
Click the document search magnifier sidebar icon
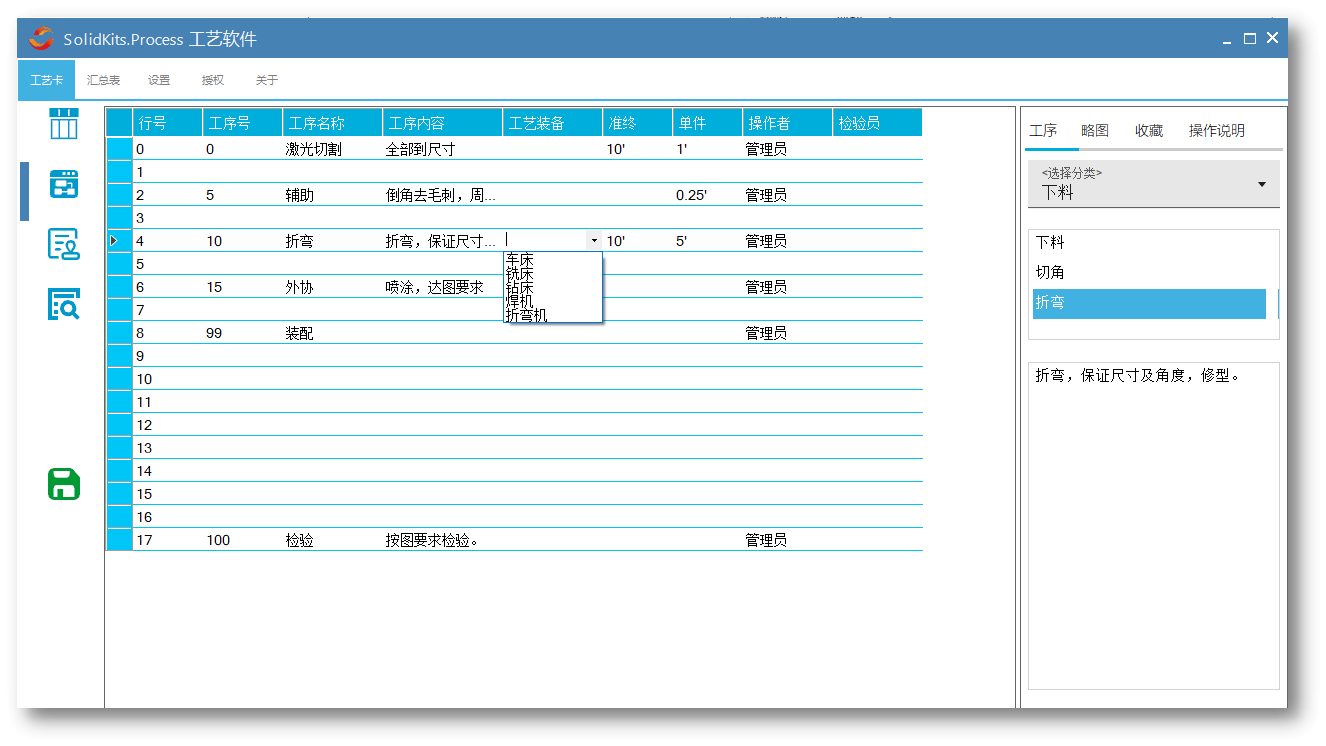(64, 304)
